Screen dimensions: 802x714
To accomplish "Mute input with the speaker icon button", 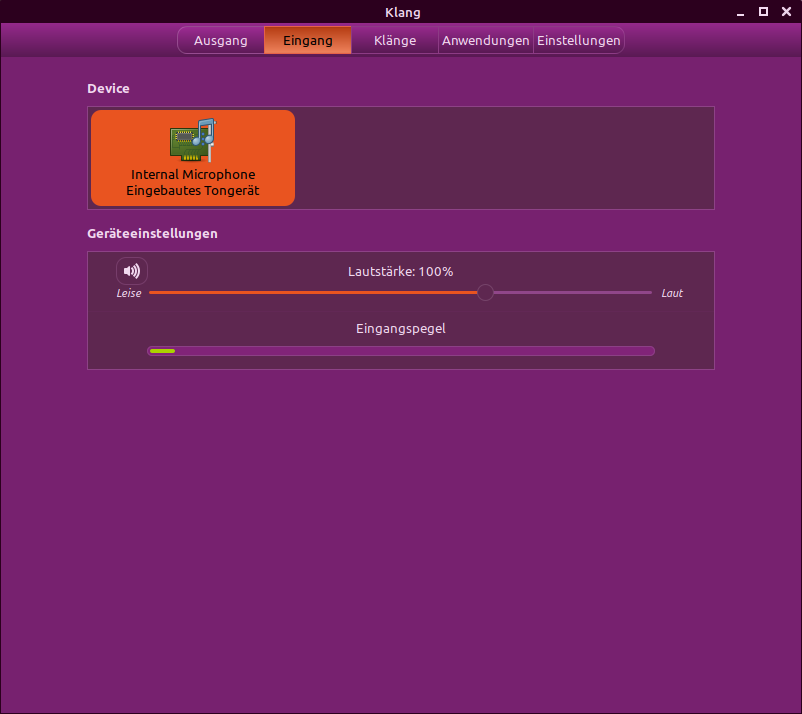I will click(x=132, y=271).
